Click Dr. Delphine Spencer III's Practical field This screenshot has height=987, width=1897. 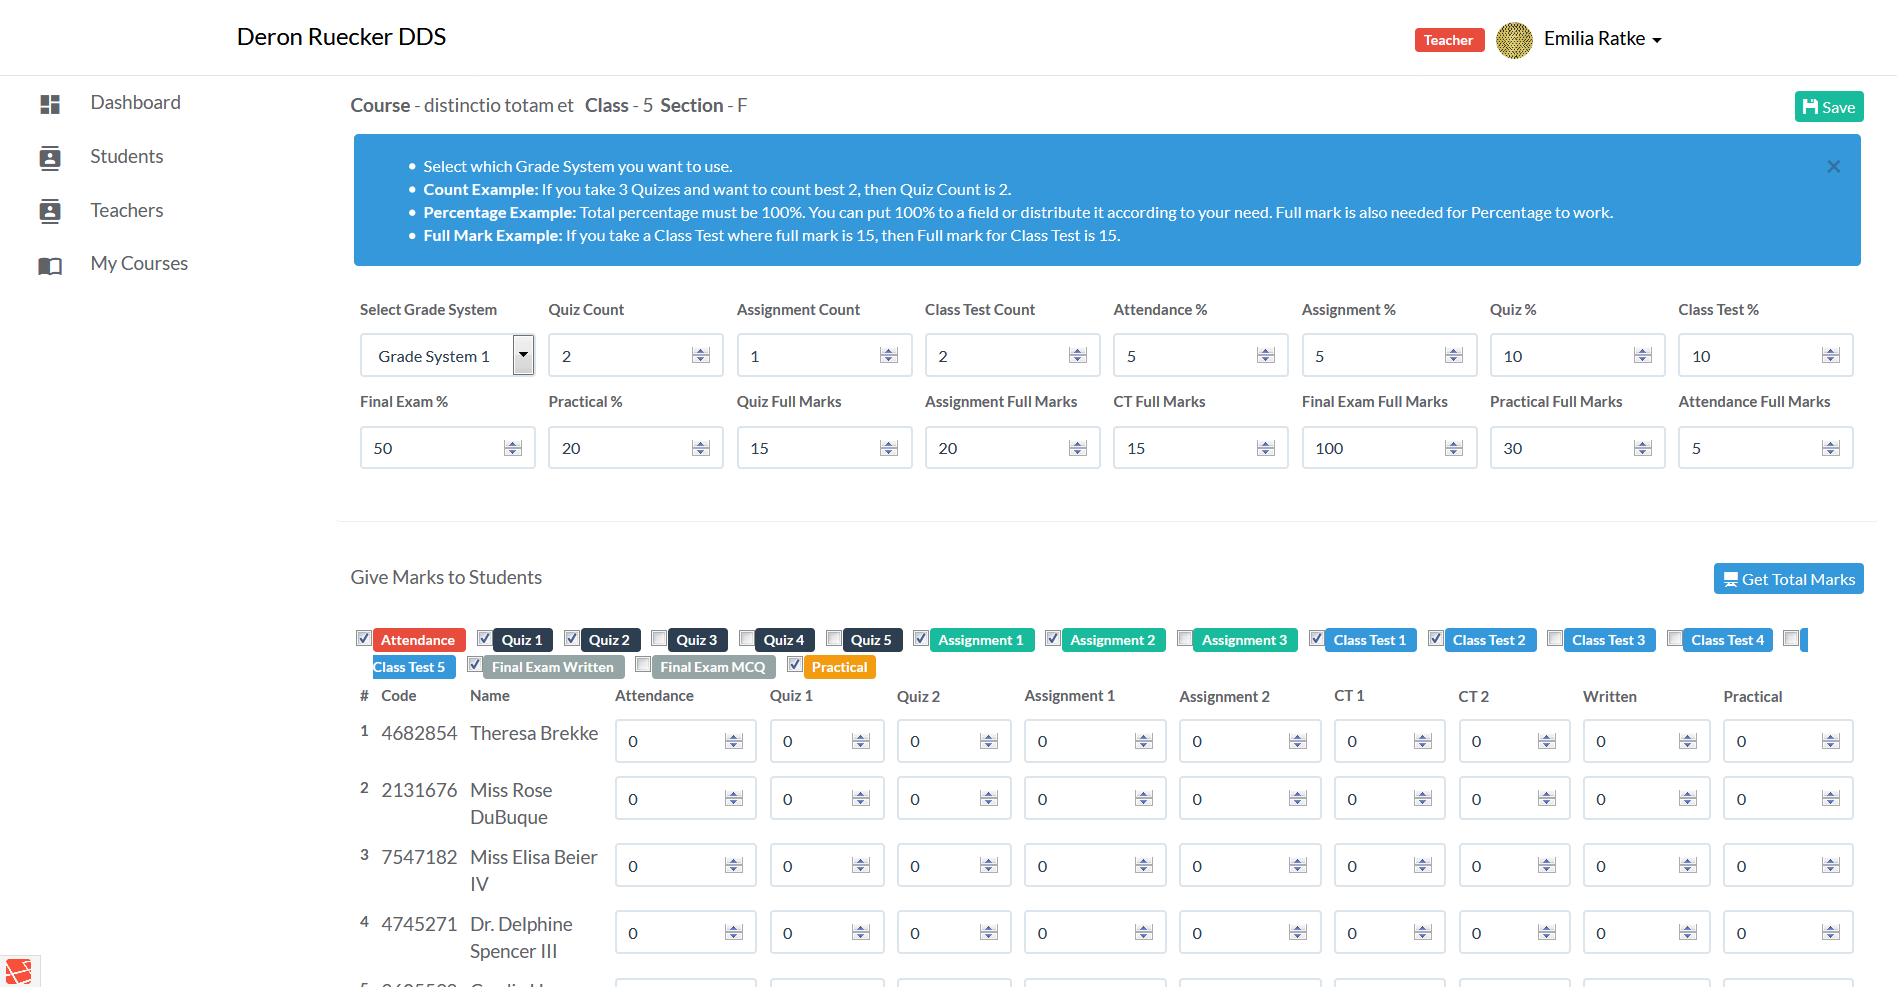[1787, 933]
